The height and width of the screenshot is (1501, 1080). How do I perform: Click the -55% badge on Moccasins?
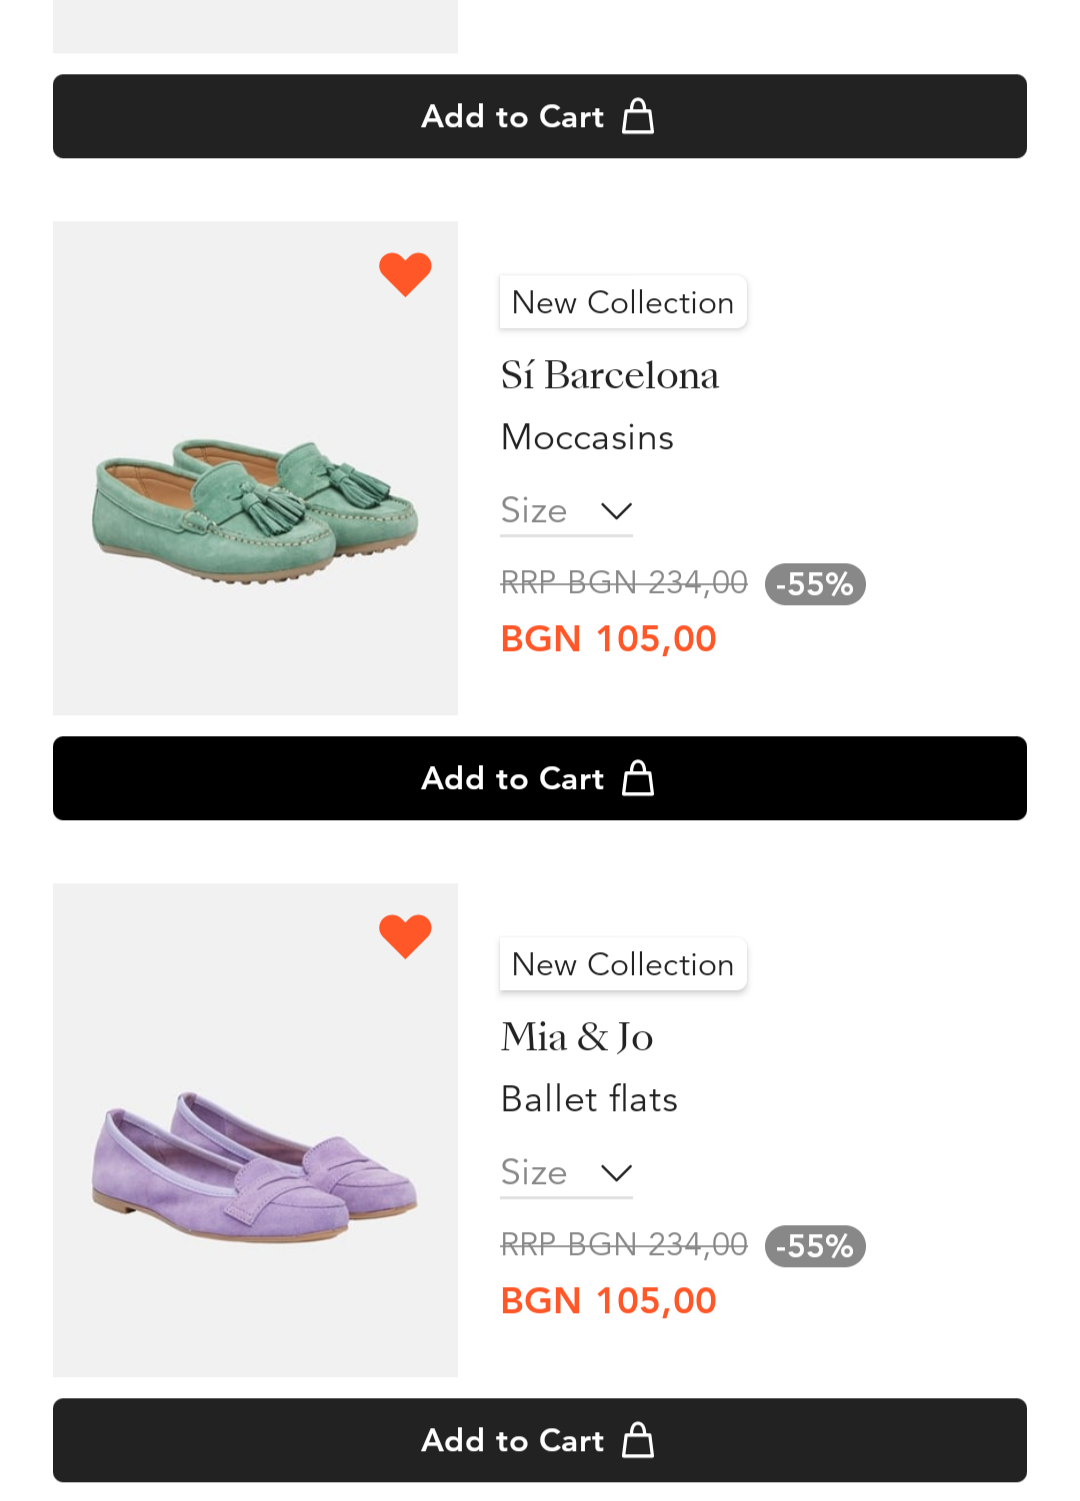tap(815, 584)
